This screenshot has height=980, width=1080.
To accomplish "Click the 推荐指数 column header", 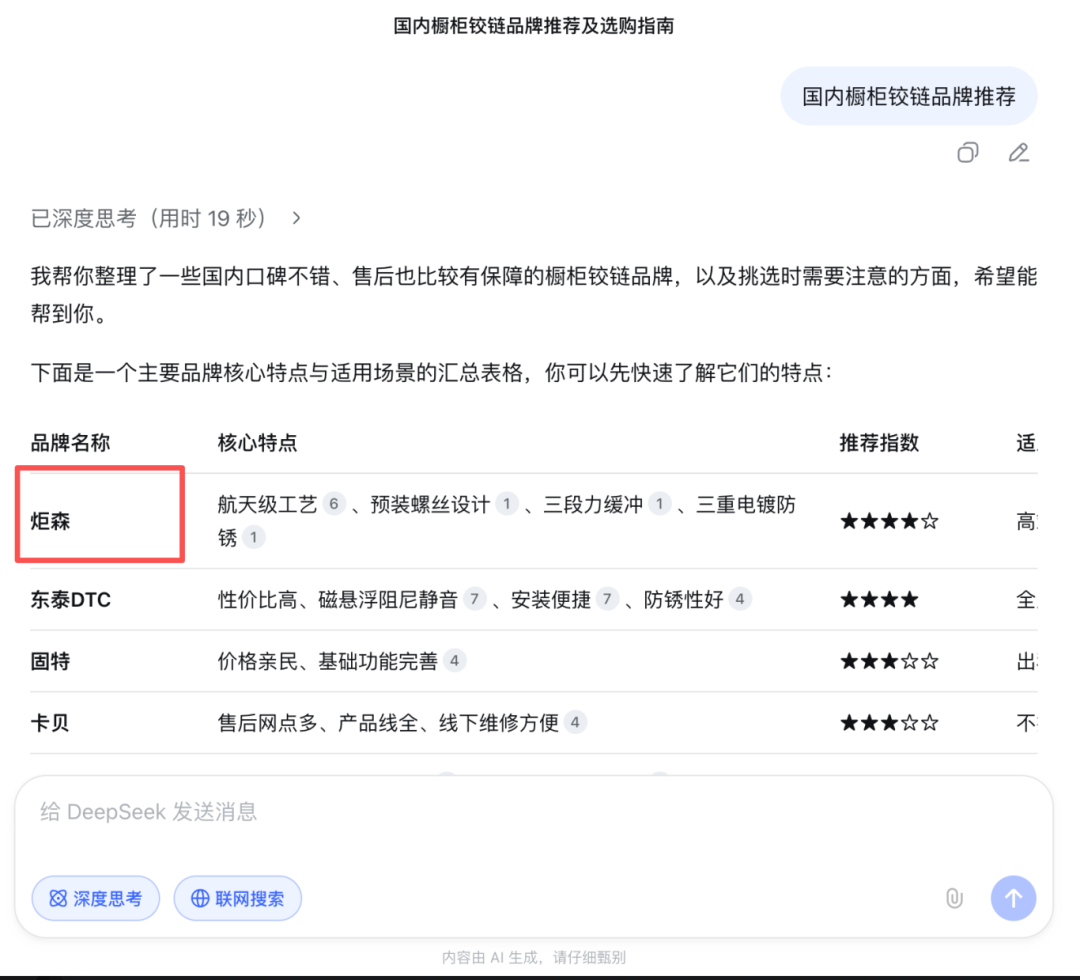I will click(880, 443).
